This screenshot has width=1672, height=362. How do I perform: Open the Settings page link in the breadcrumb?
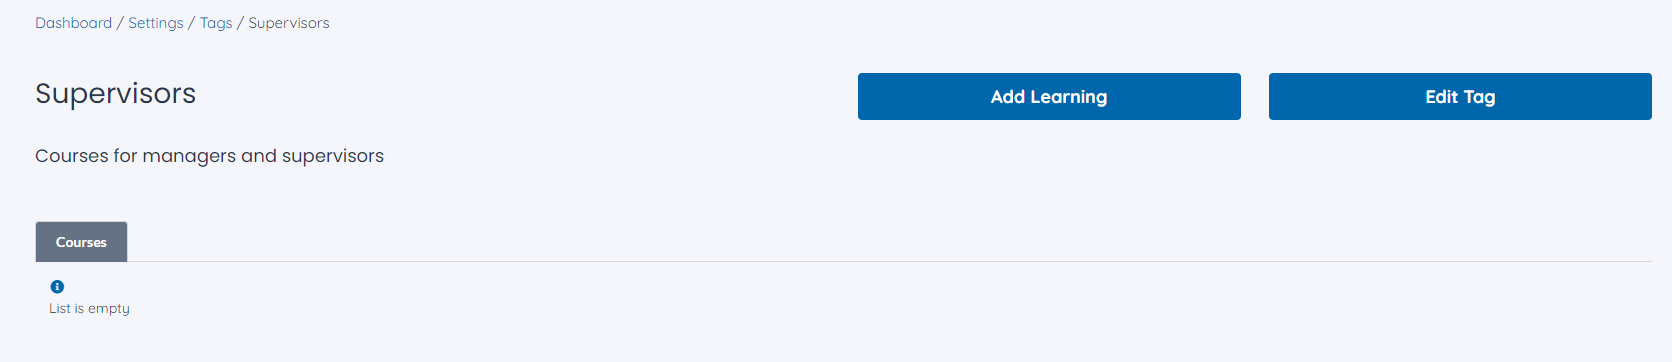point(156,23)
